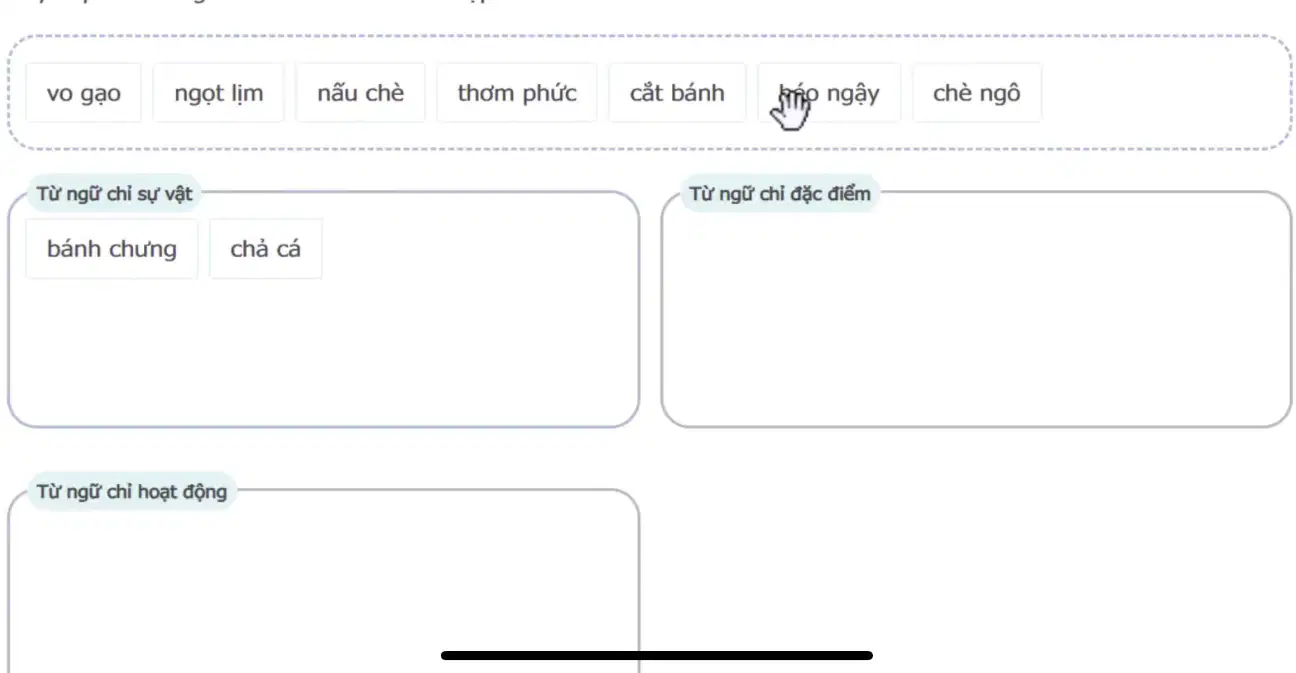Screen dimensions: 1296x673
Task: Click the "nấu chè" word chip
Action: [x=360, y=93]
